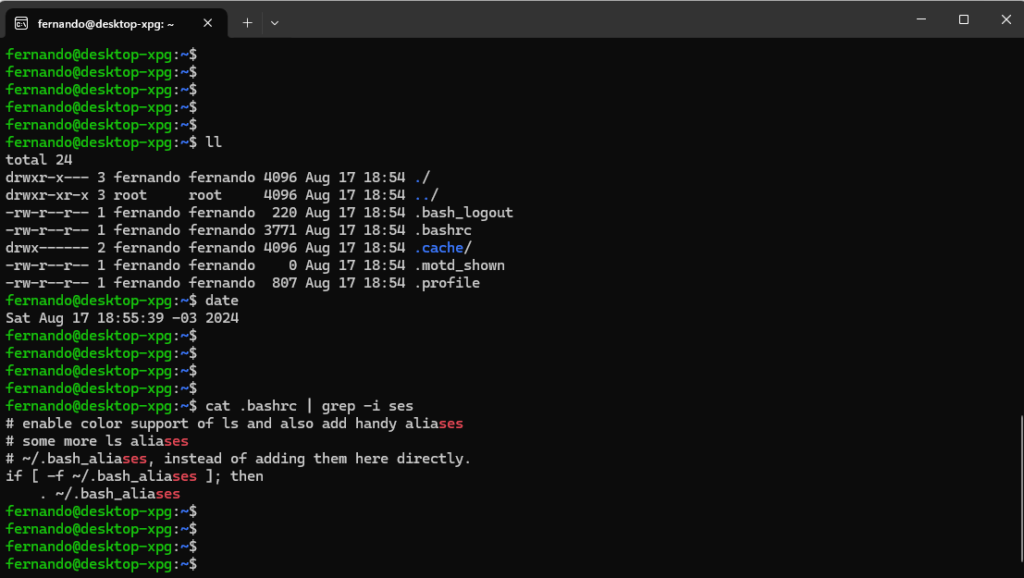Screen dimensions: 1024x578
Task: Click the 'drwxr-x---' permissions text
Action: click(47, 178)
